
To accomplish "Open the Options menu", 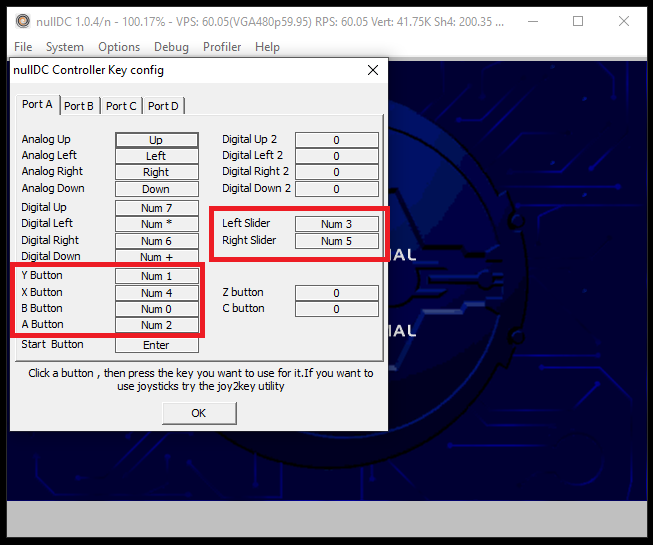I will (x=119, y=47).
